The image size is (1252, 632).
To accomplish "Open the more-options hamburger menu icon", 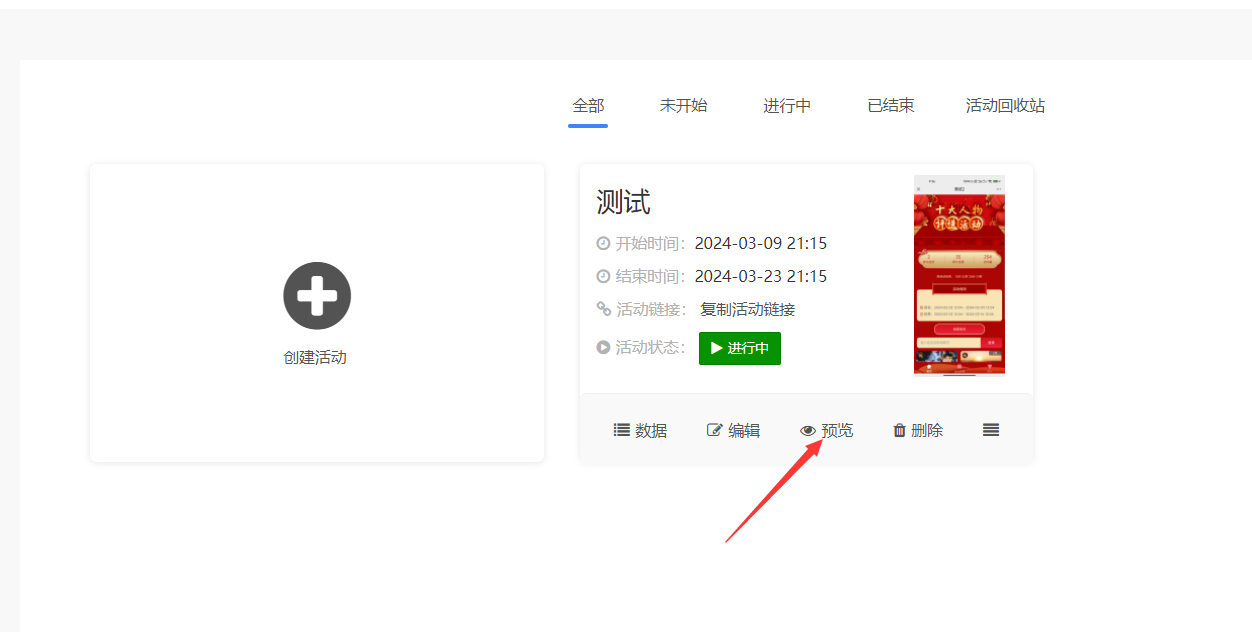I will coord(991,430).
